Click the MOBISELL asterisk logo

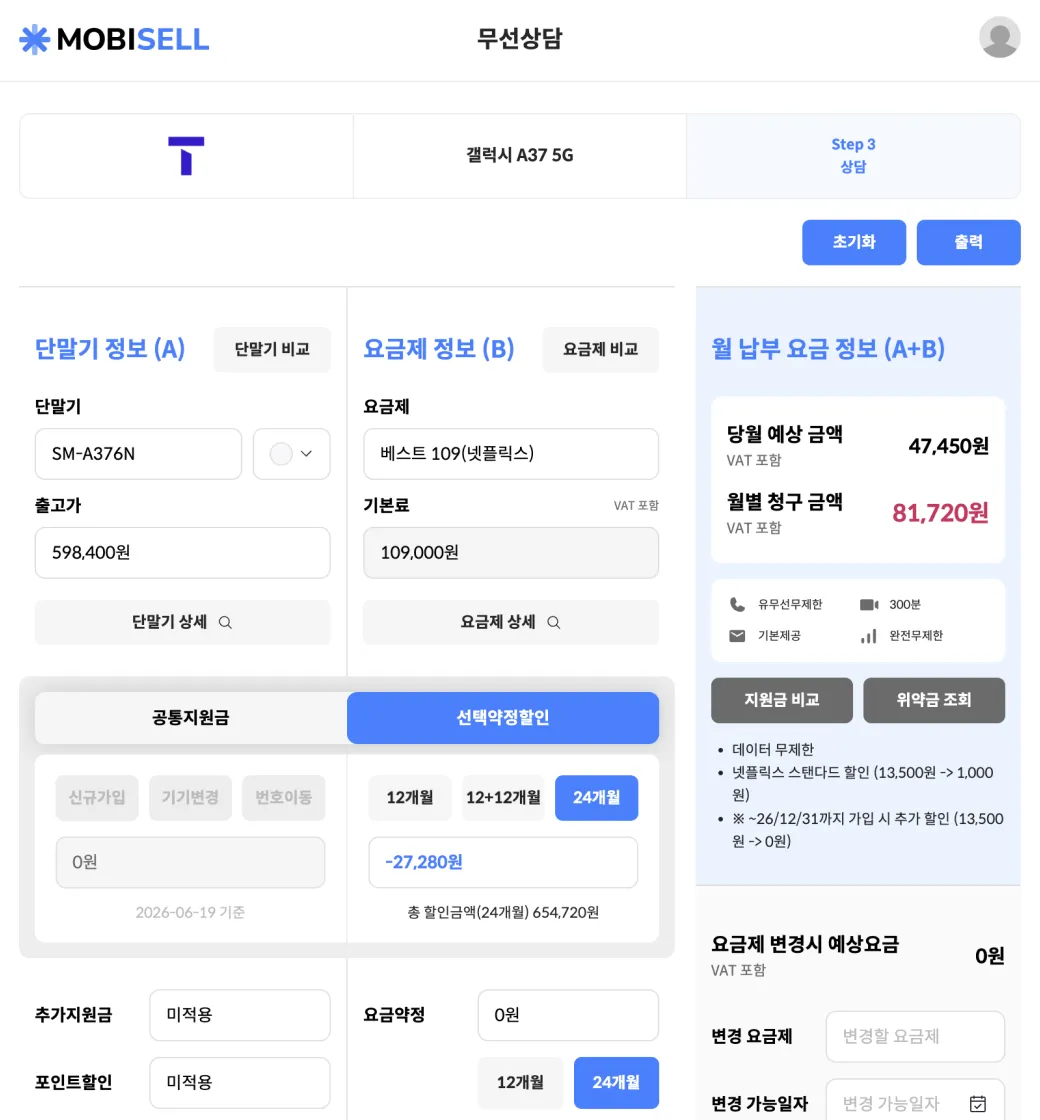point(34,39)
